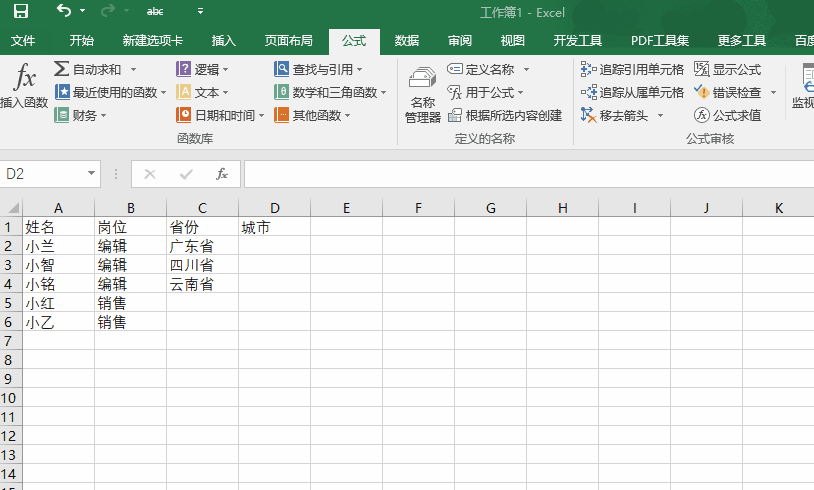Select cell C2 containing 广东省

click(202, 246)
